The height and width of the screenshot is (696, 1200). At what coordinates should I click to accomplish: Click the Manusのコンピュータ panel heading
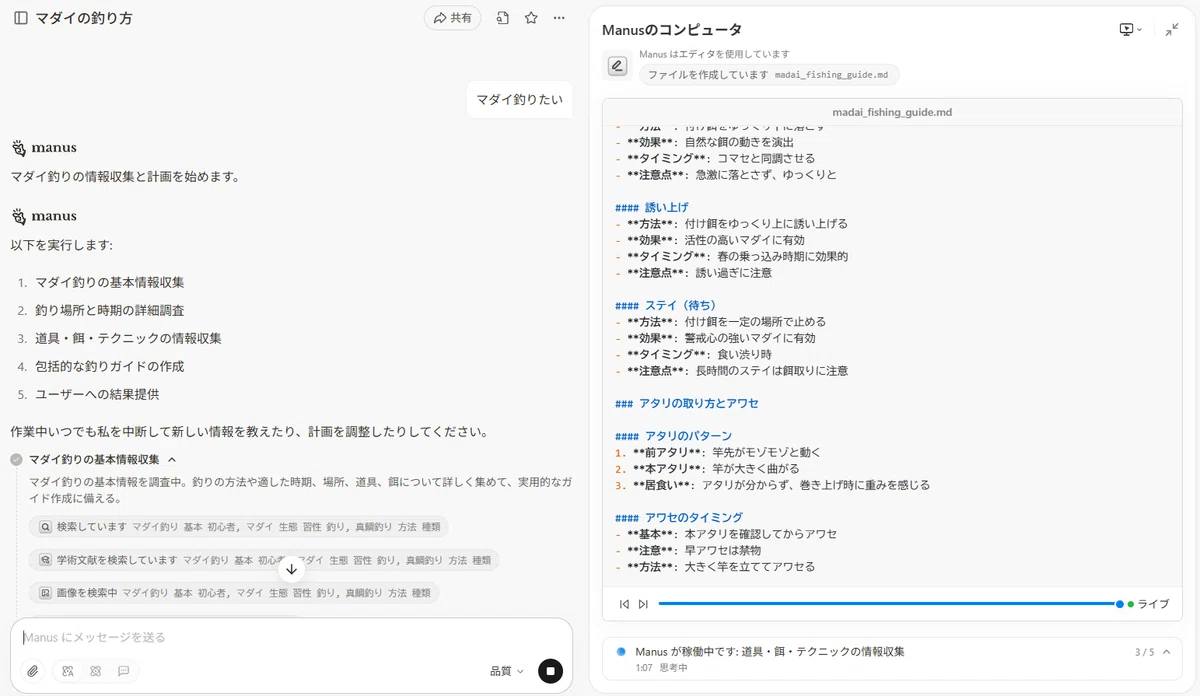point(672,30)
